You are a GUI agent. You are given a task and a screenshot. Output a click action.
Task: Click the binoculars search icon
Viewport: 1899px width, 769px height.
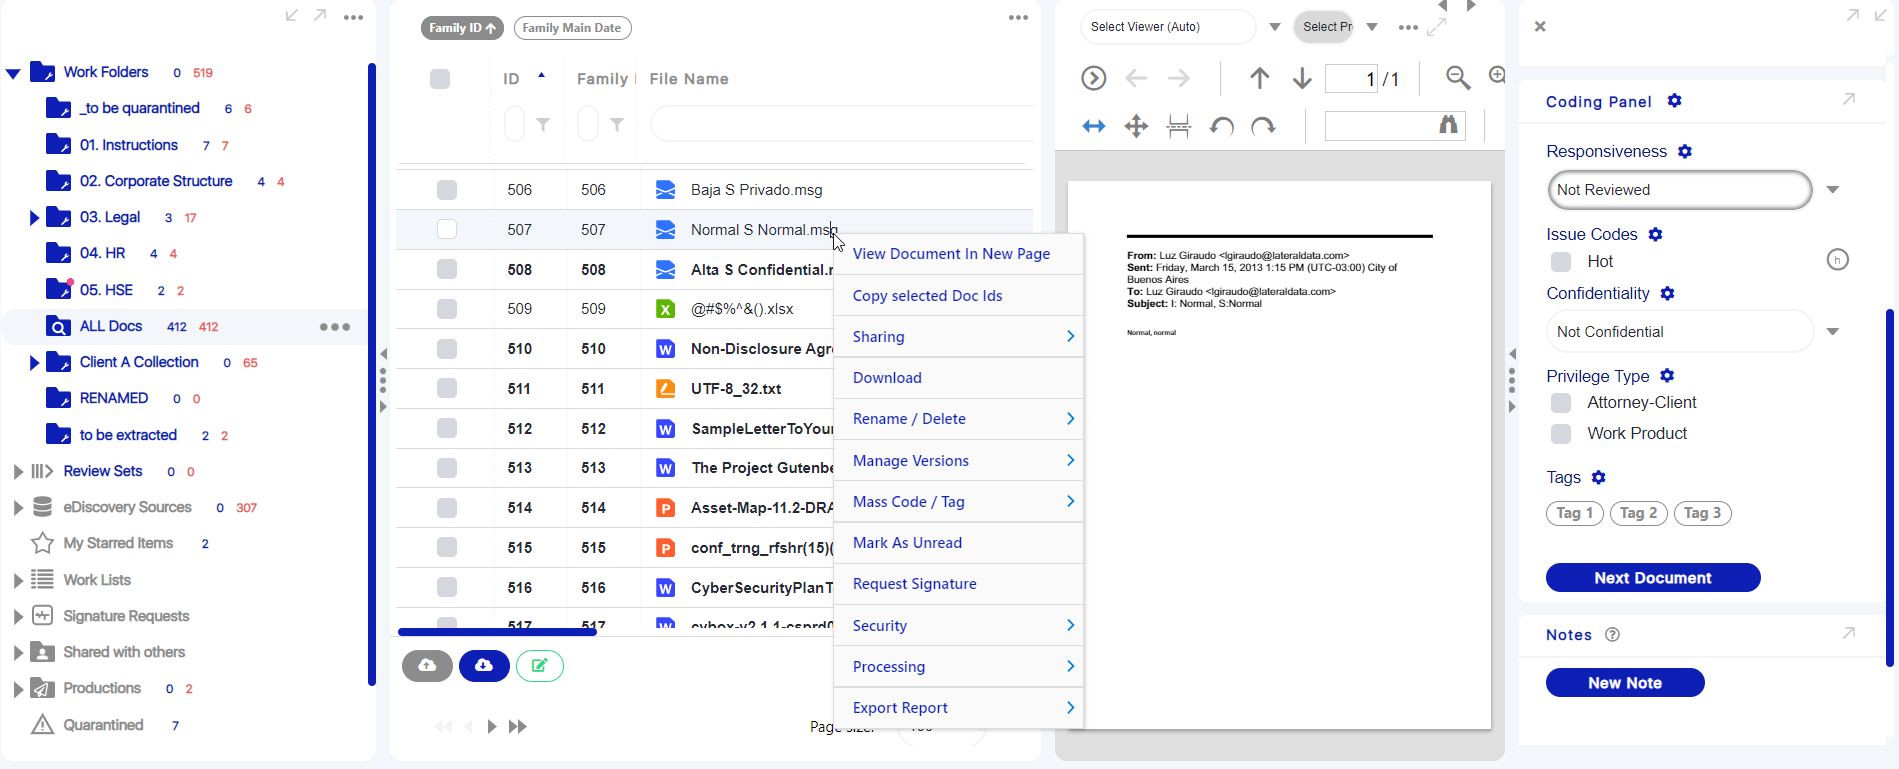click(1448, 125)
